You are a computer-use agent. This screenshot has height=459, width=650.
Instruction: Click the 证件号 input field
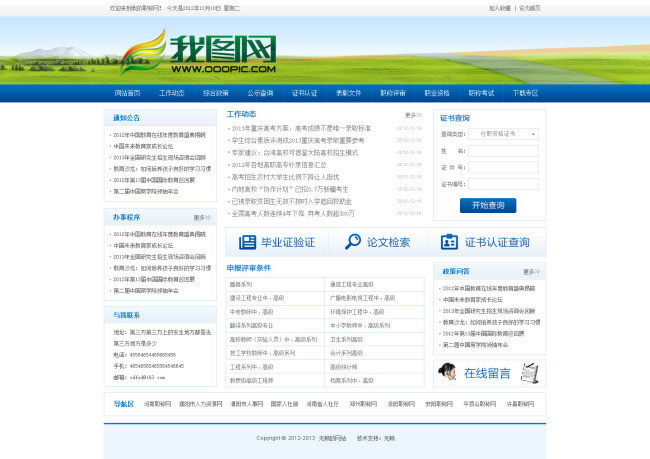pyautogui.click(x=504, y=168)
